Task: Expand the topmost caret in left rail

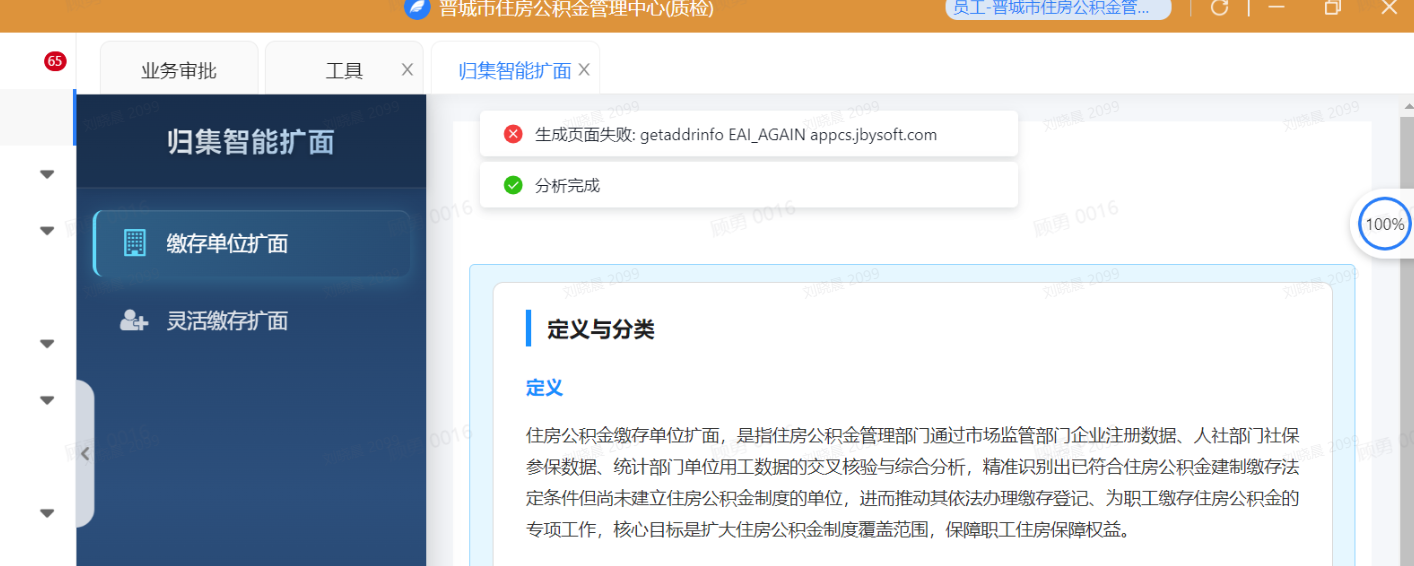Action: 47,174
